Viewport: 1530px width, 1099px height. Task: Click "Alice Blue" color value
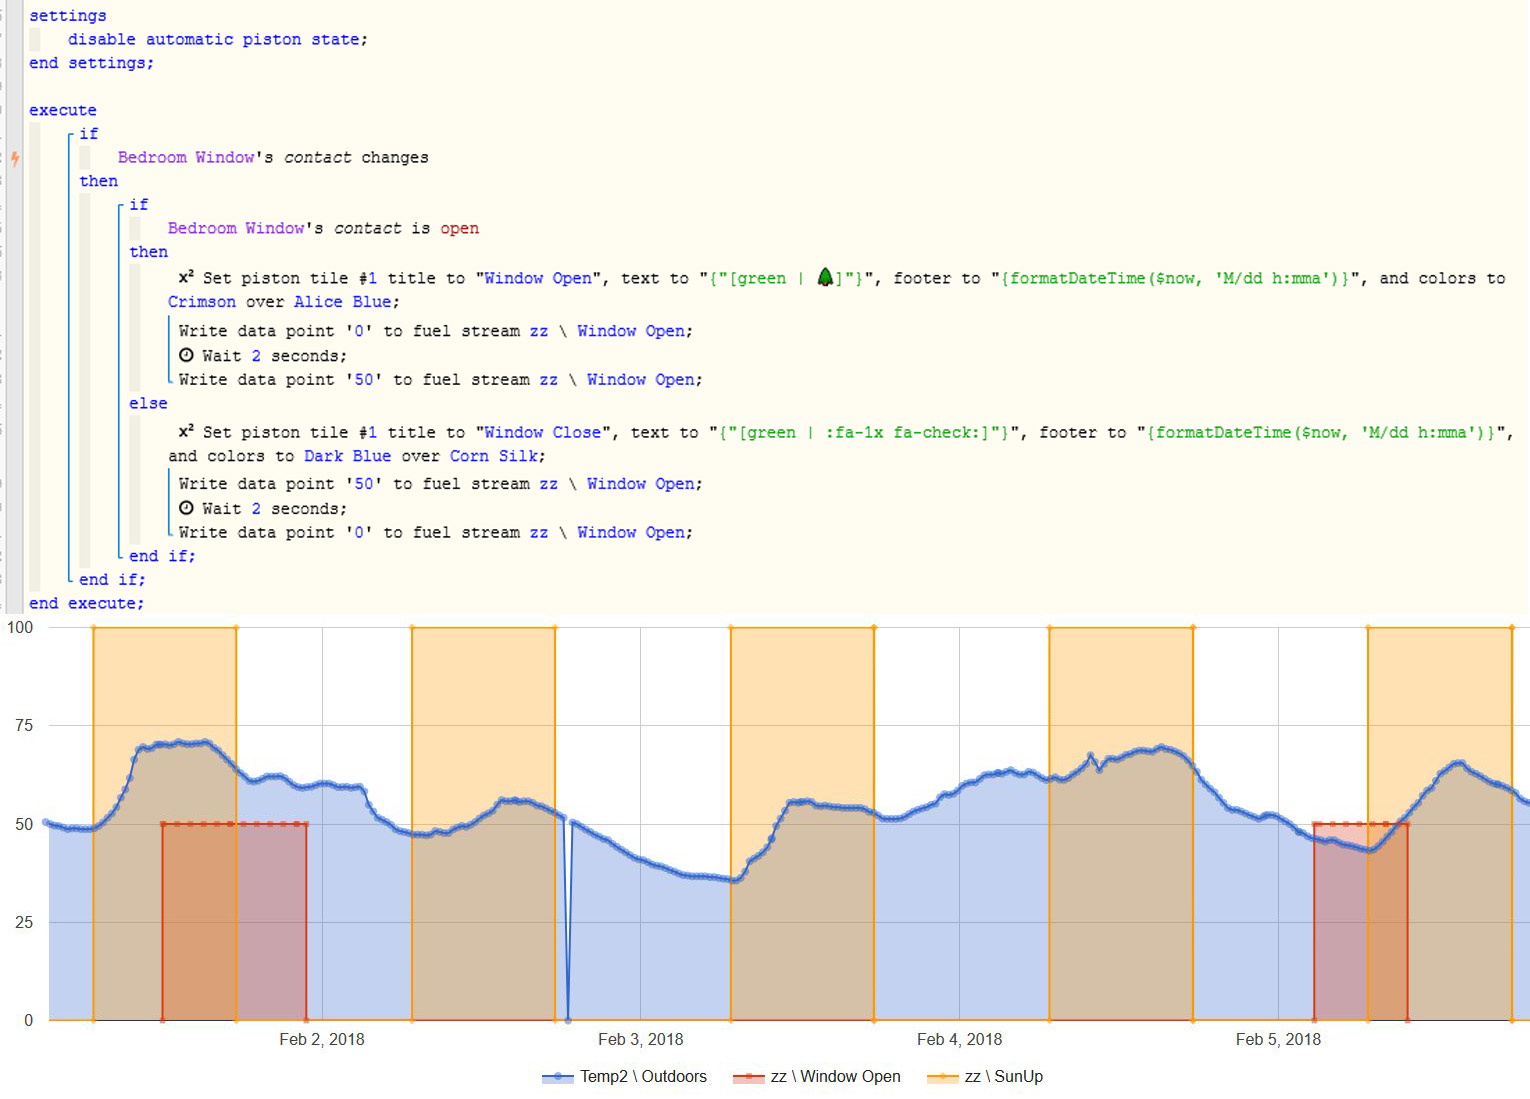[x=342, y=302]
